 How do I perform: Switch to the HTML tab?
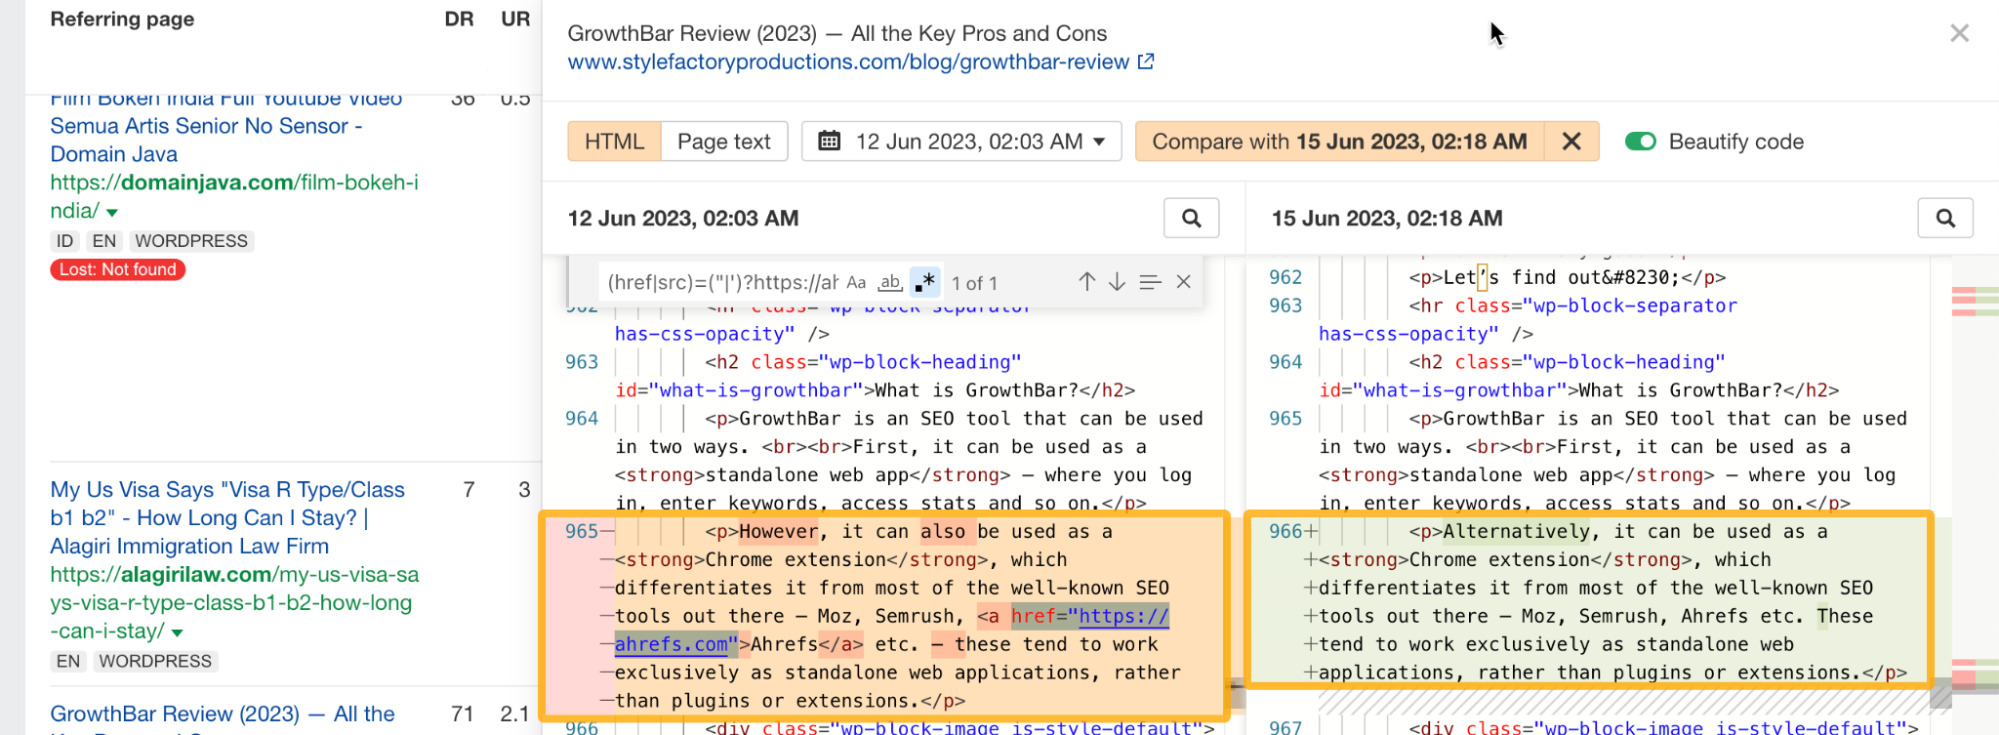pyautogui.click(x=614, y=142)
